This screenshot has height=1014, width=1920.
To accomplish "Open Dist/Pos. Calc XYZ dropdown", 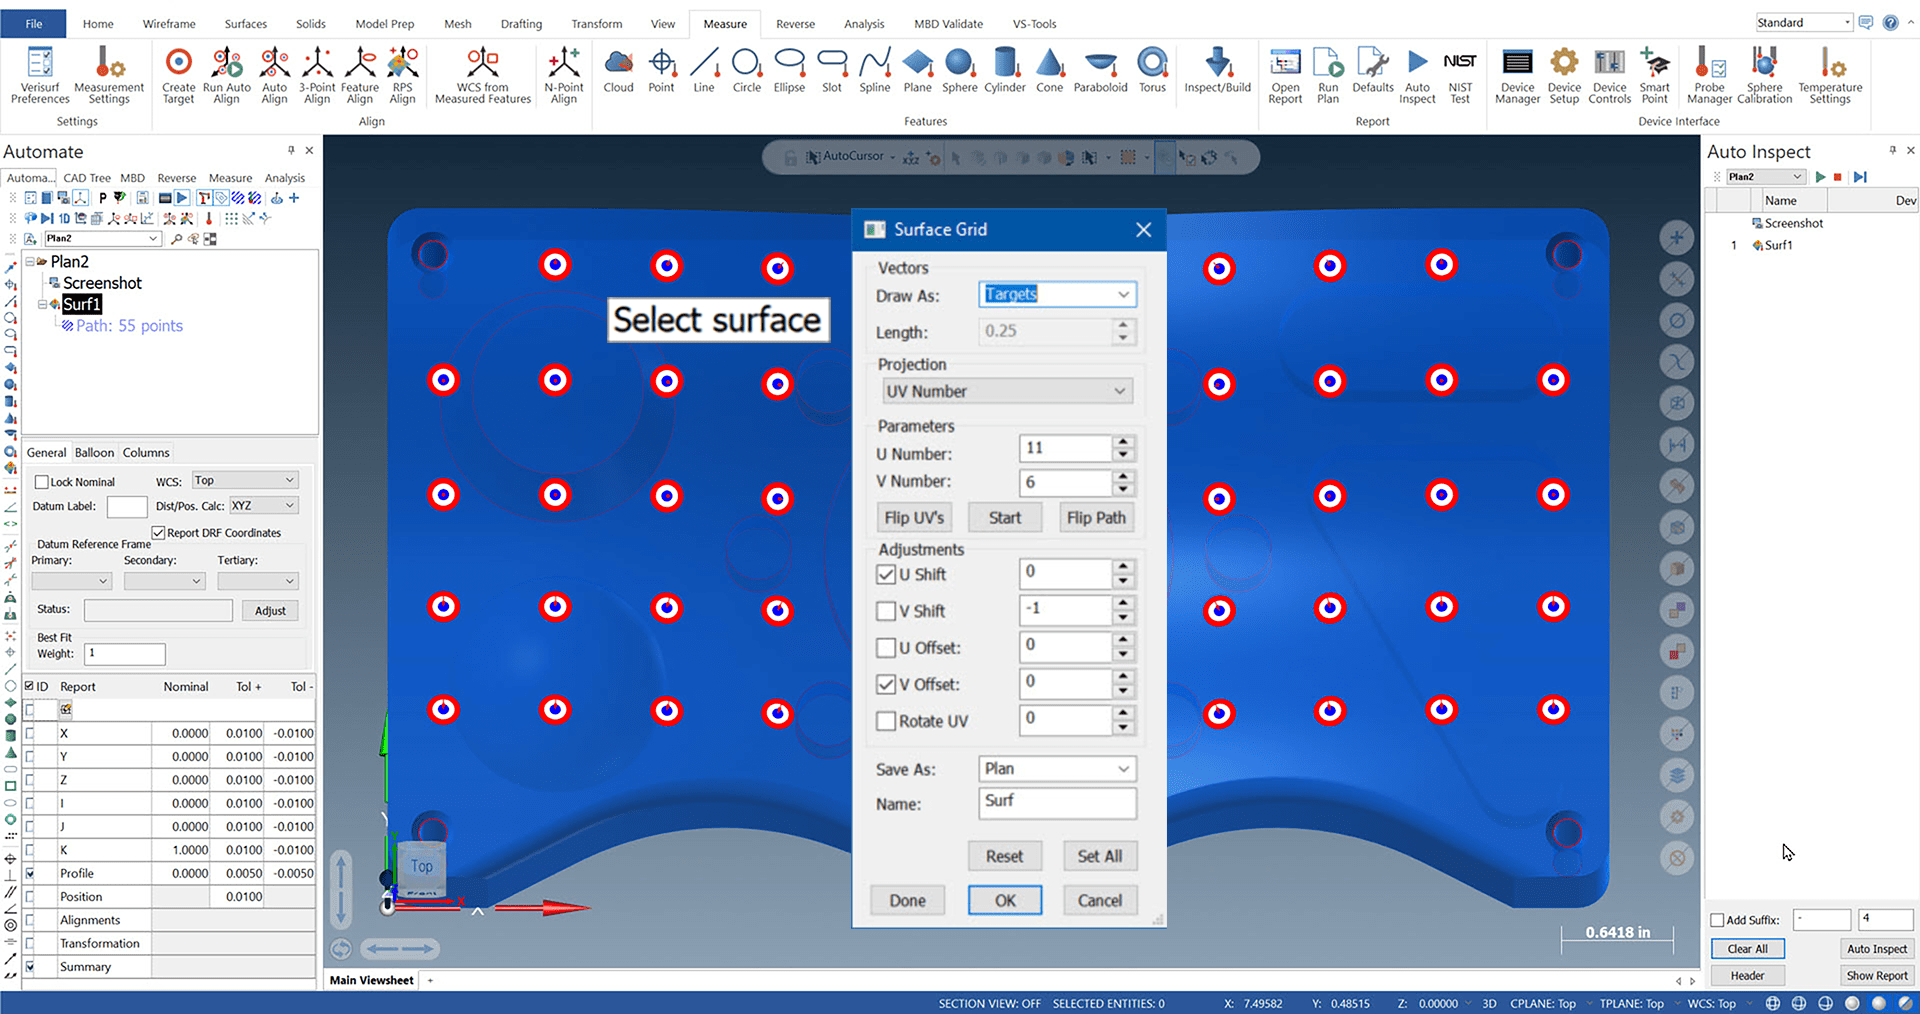I will (264, 506).
